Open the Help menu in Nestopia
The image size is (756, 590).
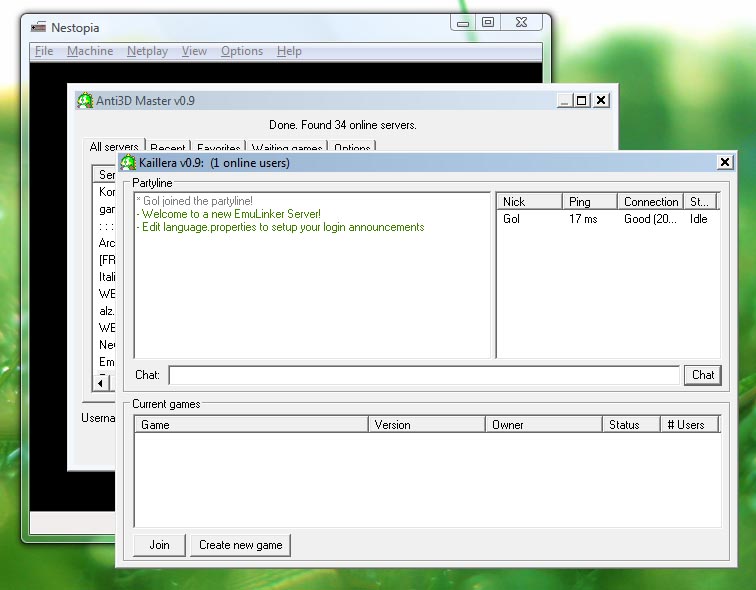(289, 51)
